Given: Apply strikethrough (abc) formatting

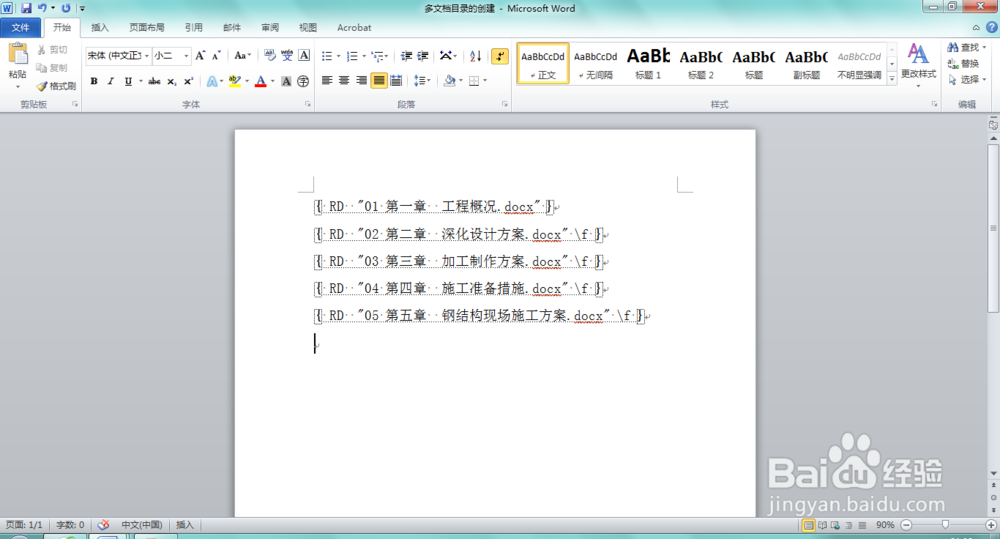Looking at the screenshot, I should pos(154,82).
